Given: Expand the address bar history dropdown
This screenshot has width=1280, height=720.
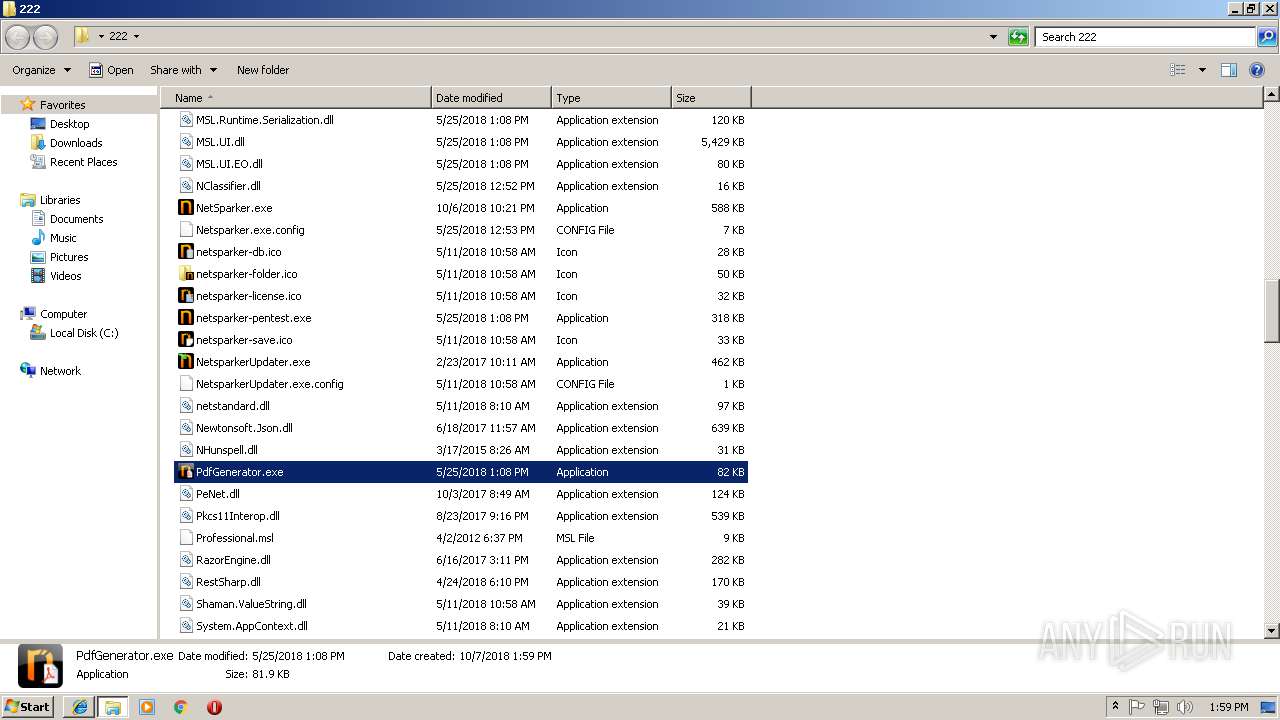Looking at the screenshot, I should coord(993,37).
